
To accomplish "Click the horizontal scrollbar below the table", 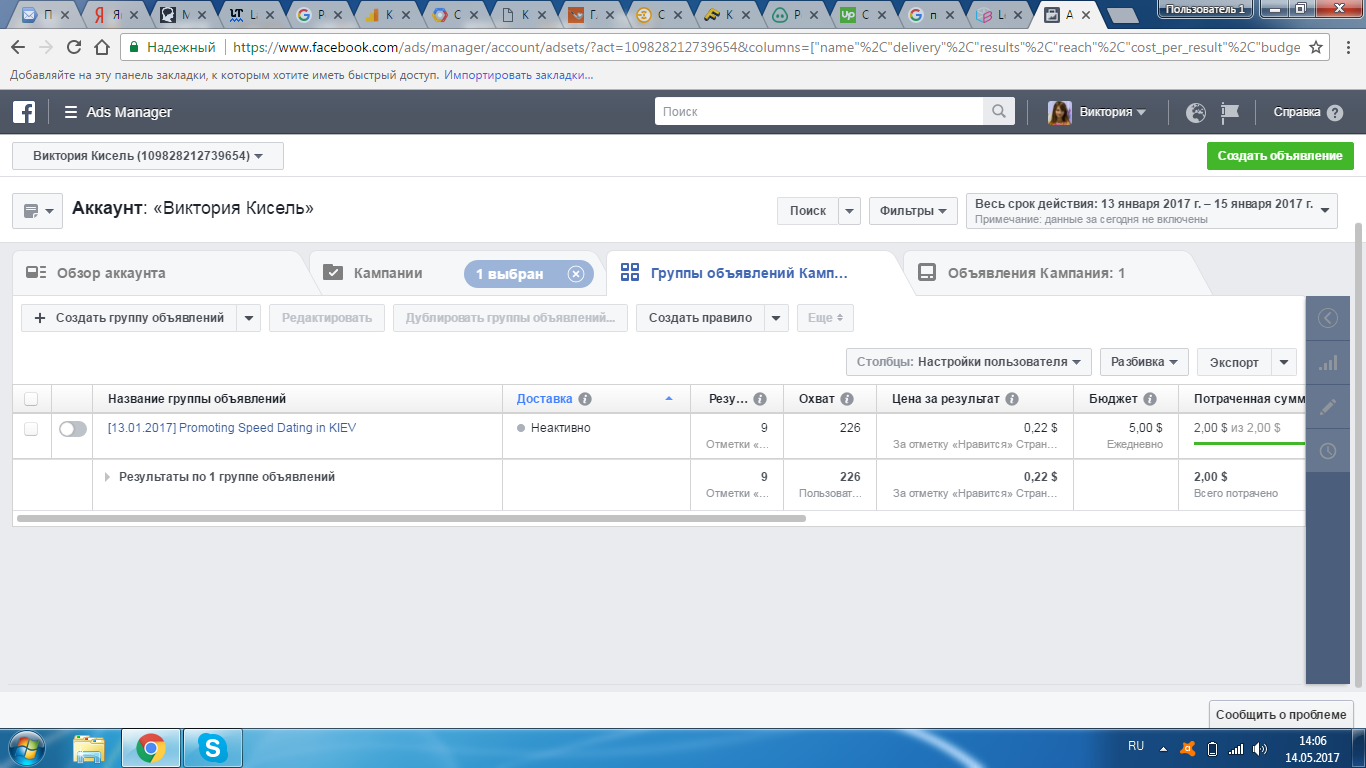I will pos(410,519).
